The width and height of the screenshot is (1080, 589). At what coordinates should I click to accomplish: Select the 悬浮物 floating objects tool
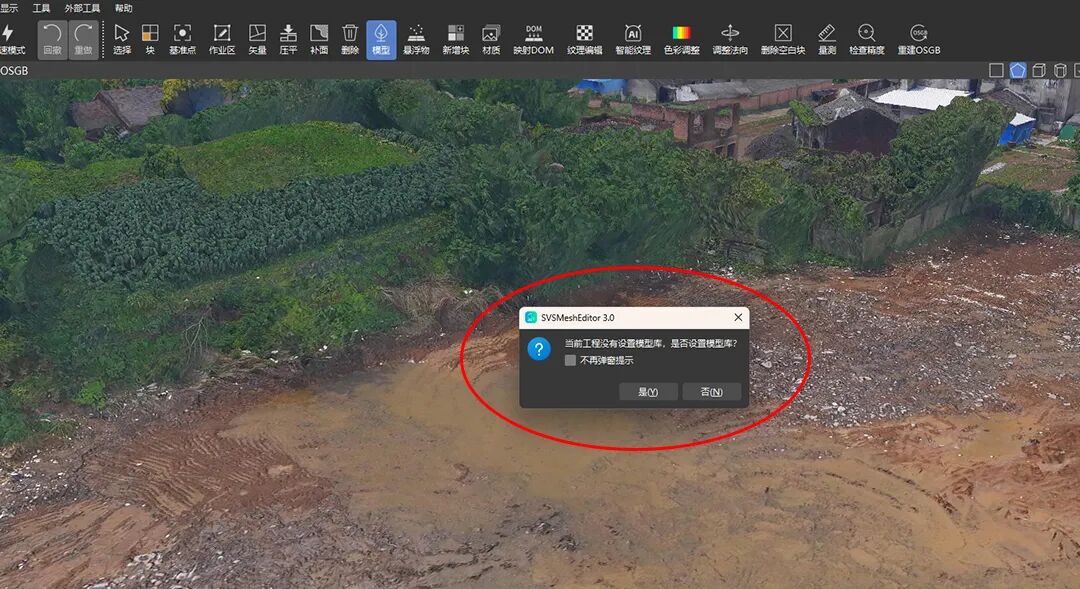(x=416, y=39)
